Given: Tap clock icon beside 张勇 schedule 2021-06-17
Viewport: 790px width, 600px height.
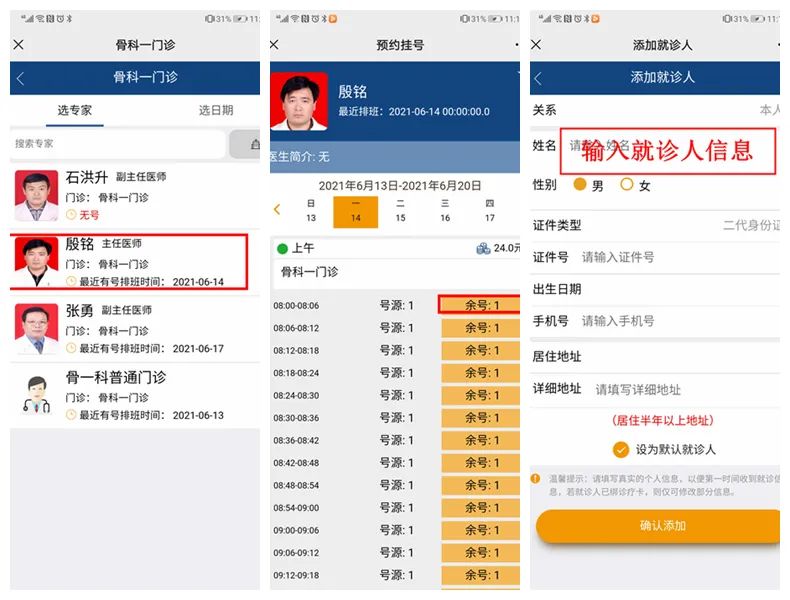Looking at the screenshot, I should pyautogui.click(x=71, y=348).
